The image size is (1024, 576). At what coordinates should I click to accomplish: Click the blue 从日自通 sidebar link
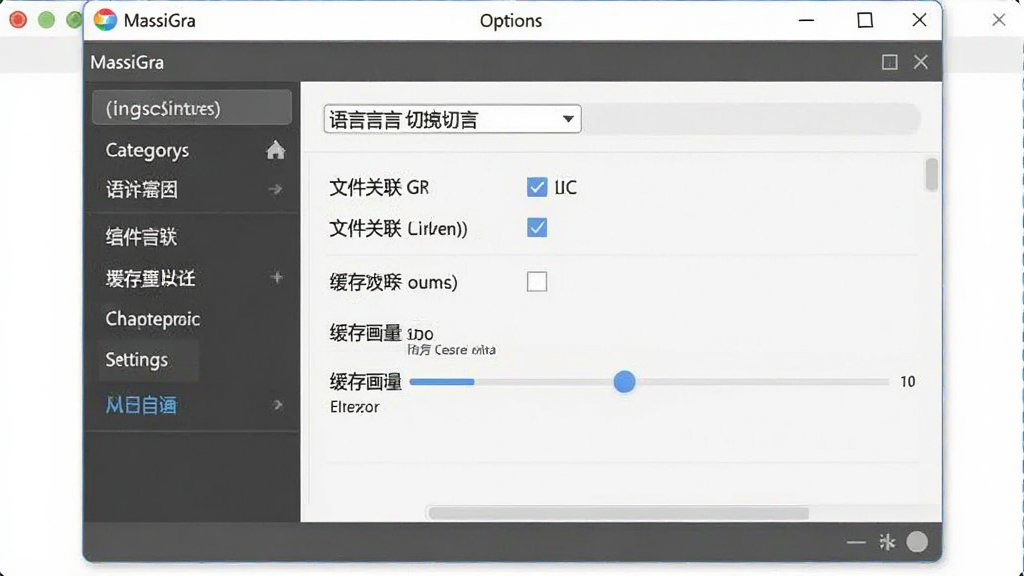(x=141, y=406)
